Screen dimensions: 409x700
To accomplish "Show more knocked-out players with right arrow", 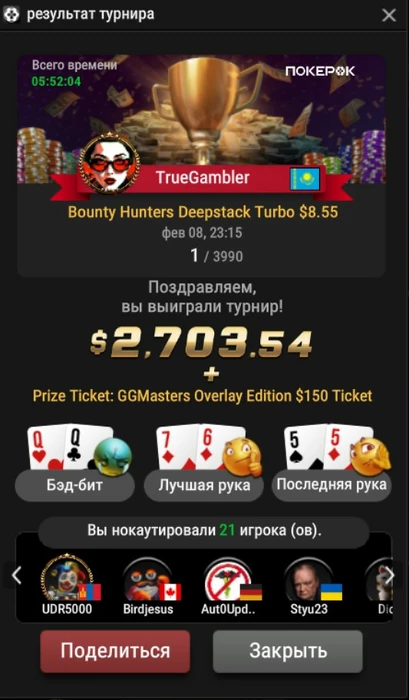I will coord(390,575).
